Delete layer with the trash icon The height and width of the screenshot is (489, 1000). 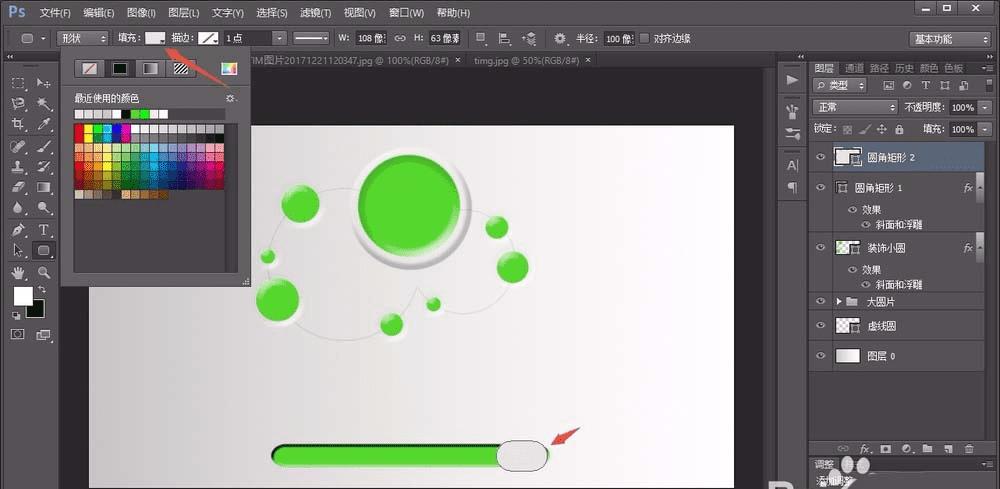(969, 449)
